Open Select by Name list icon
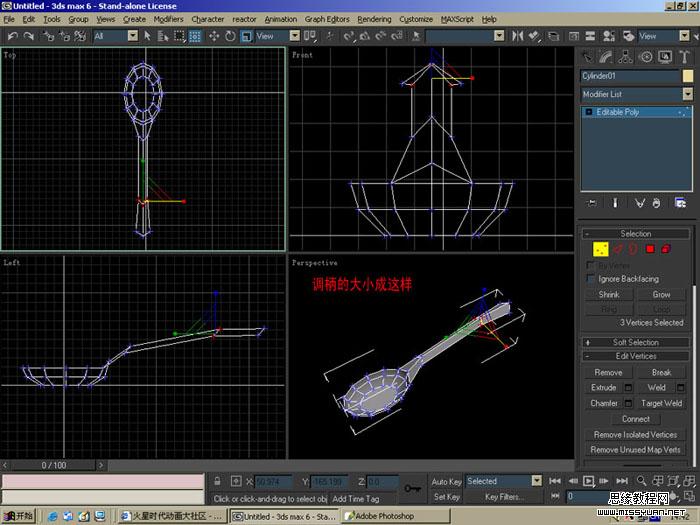 pyautogui.click(x=163, y=36)
